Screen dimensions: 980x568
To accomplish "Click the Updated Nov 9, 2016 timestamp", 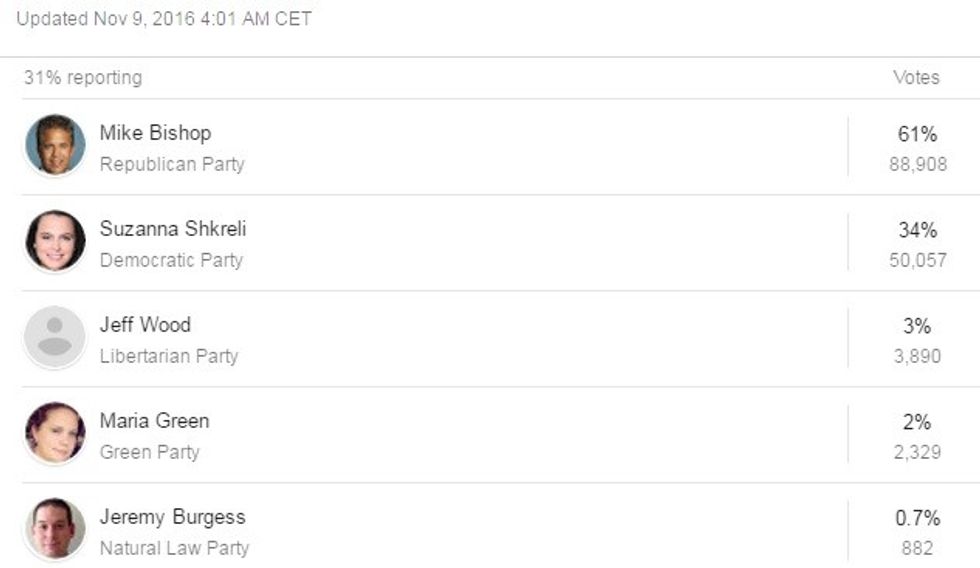I will 164,18.
